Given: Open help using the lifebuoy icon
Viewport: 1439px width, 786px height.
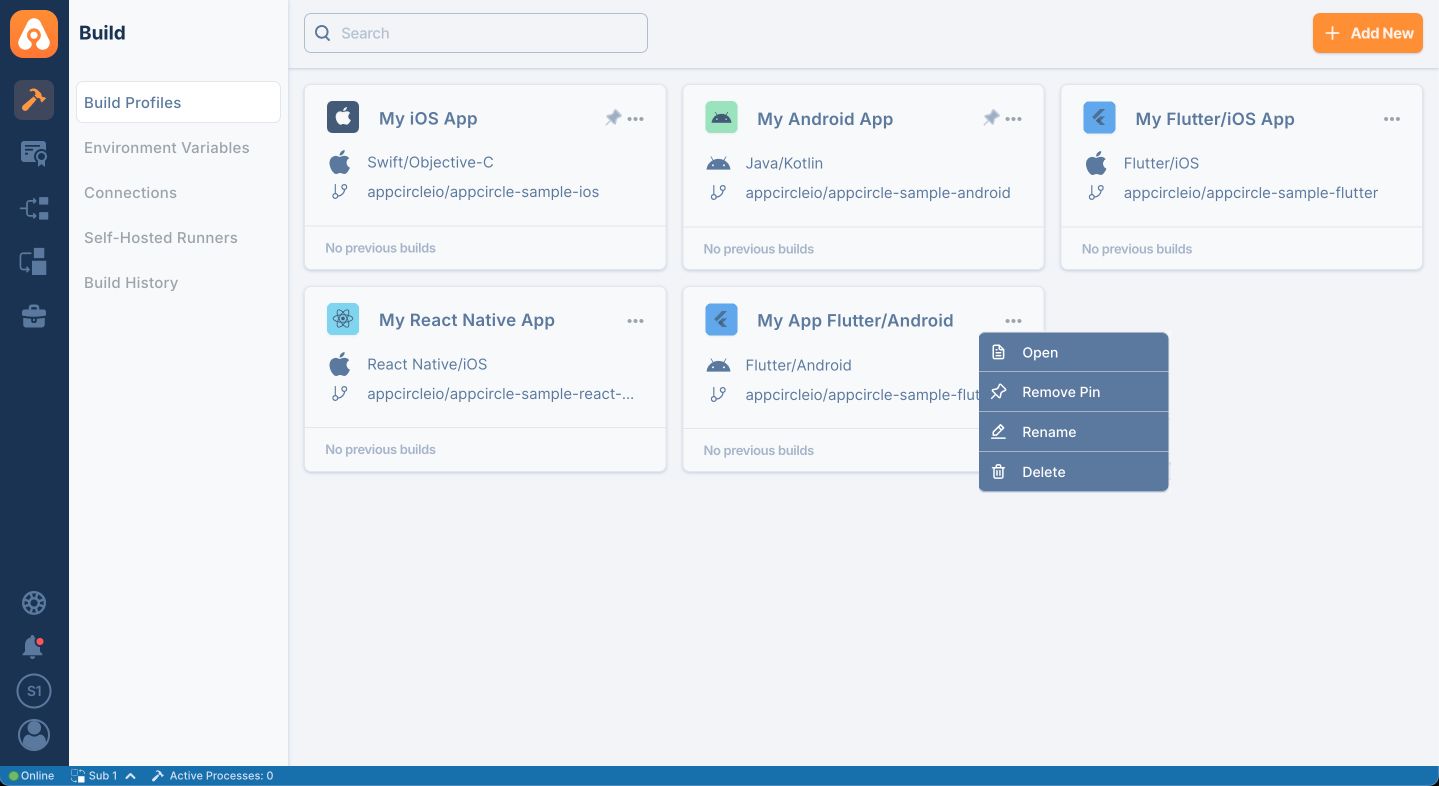Looking at the screenshot, I should [x=34, y=603].
